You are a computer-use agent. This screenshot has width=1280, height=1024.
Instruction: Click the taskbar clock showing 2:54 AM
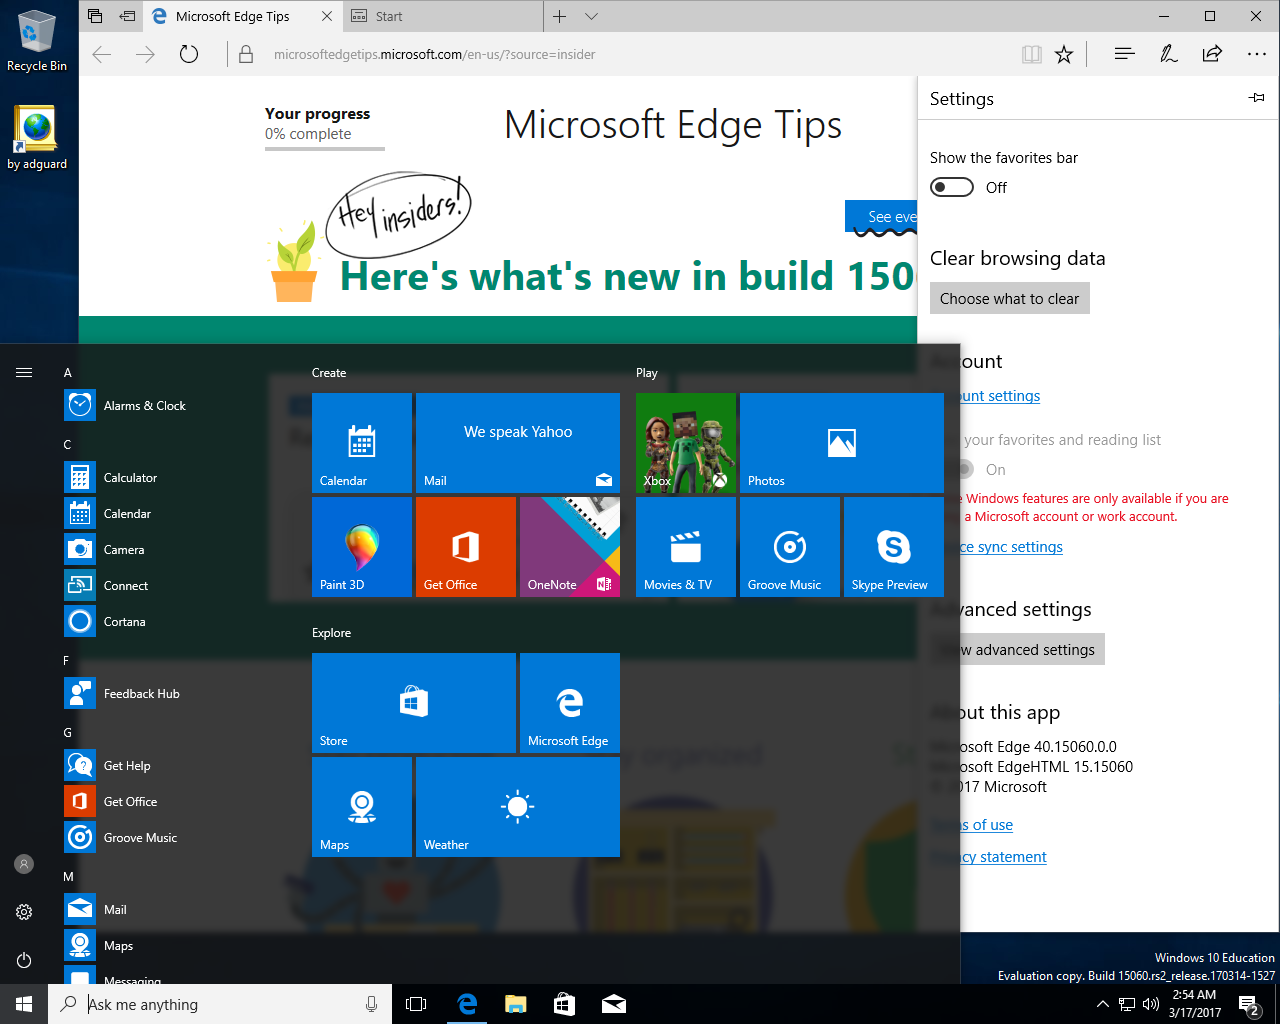pyautogui.click(x=1195, y=1004)
